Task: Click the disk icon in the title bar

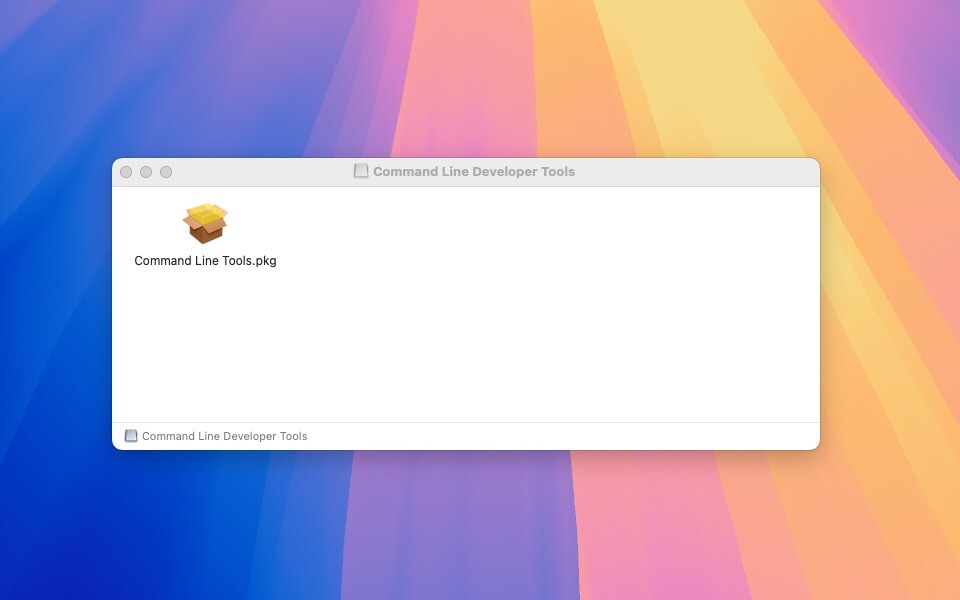Action: tap(361, 171)
